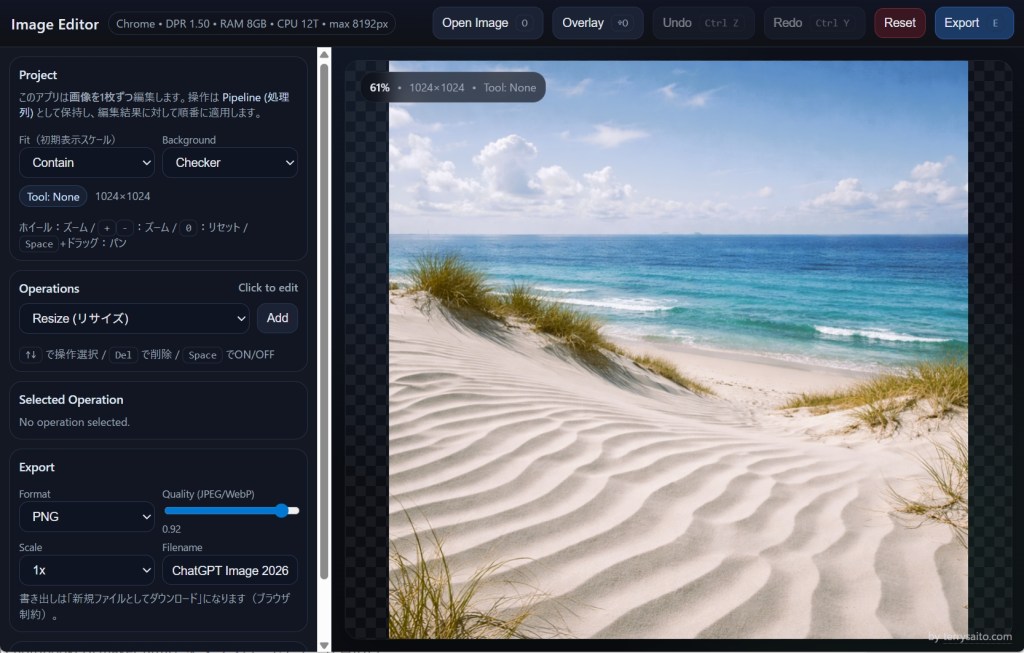Open the Overlay image option
This screenshot has height=653, width=1024.
tap(597, 23)
